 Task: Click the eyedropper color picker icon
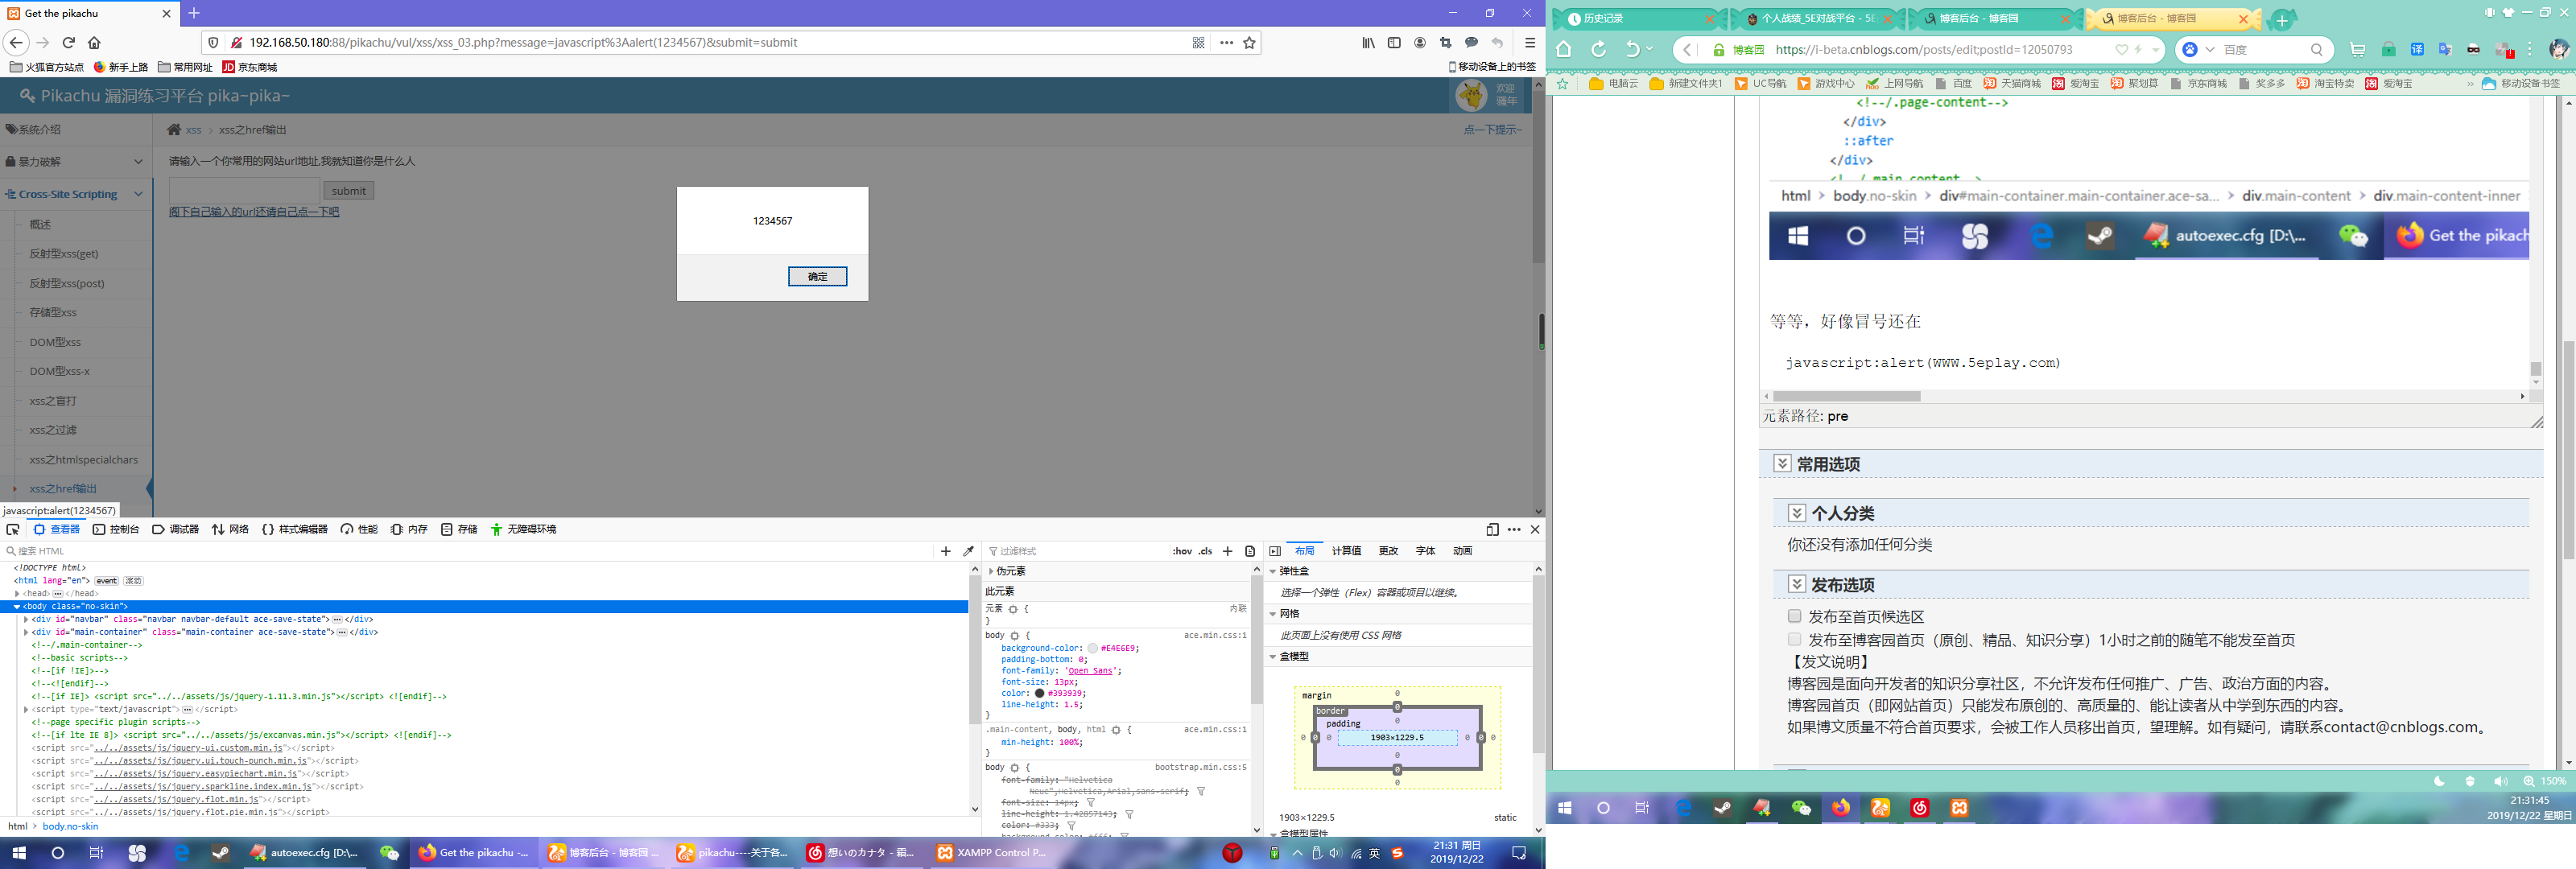[x=968, y=551]
